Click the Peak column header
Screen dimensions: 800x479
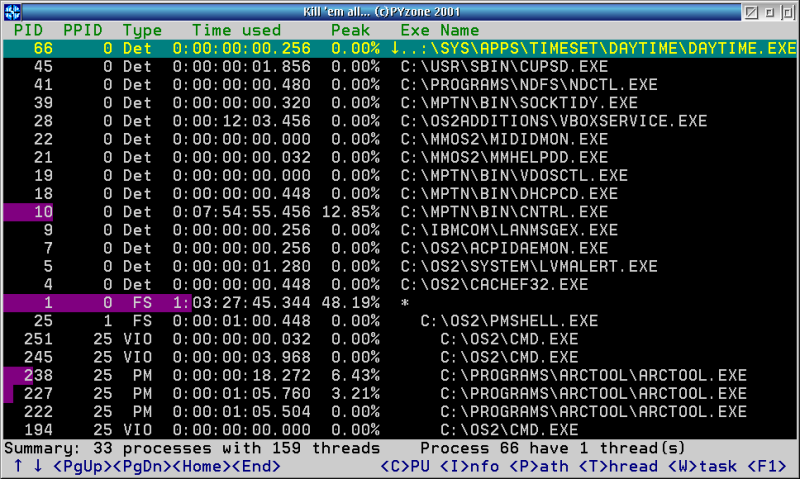(350, 31)
